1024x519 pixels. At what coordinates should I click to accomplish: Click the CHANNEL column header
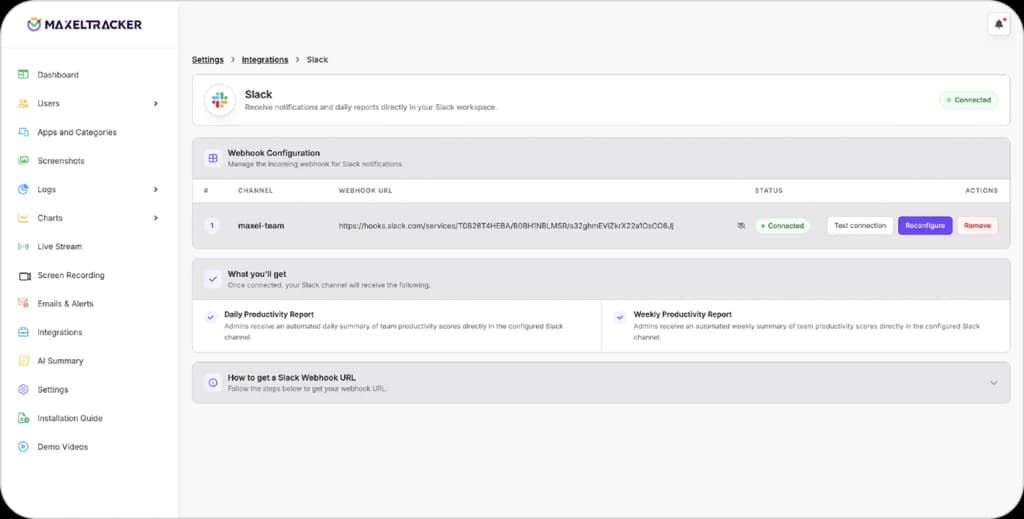pyautogui.click(x=255, y=191)
